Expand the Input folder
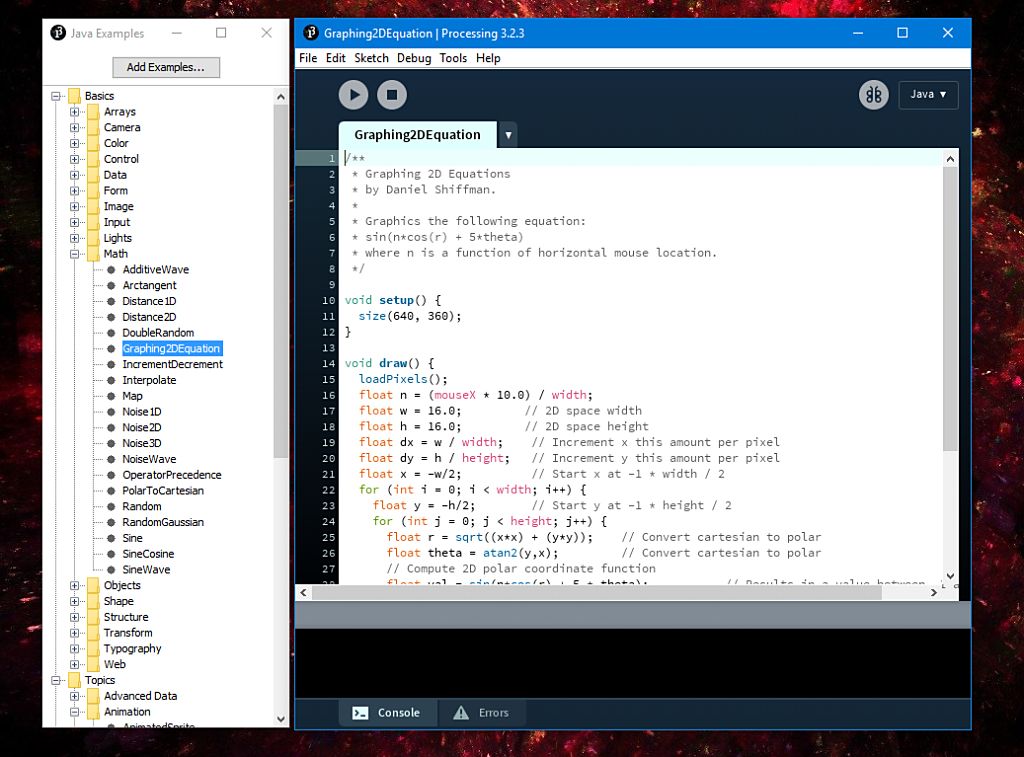 click(74, 222)
